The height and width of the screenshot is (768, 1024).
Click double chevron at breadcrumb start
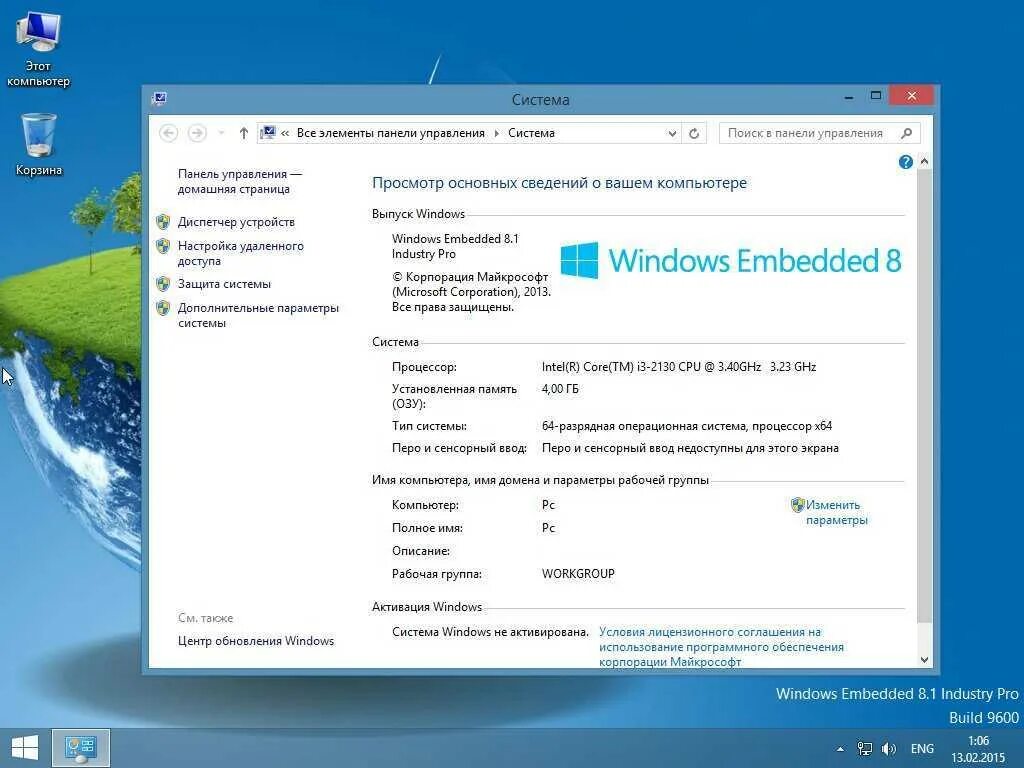285,133
